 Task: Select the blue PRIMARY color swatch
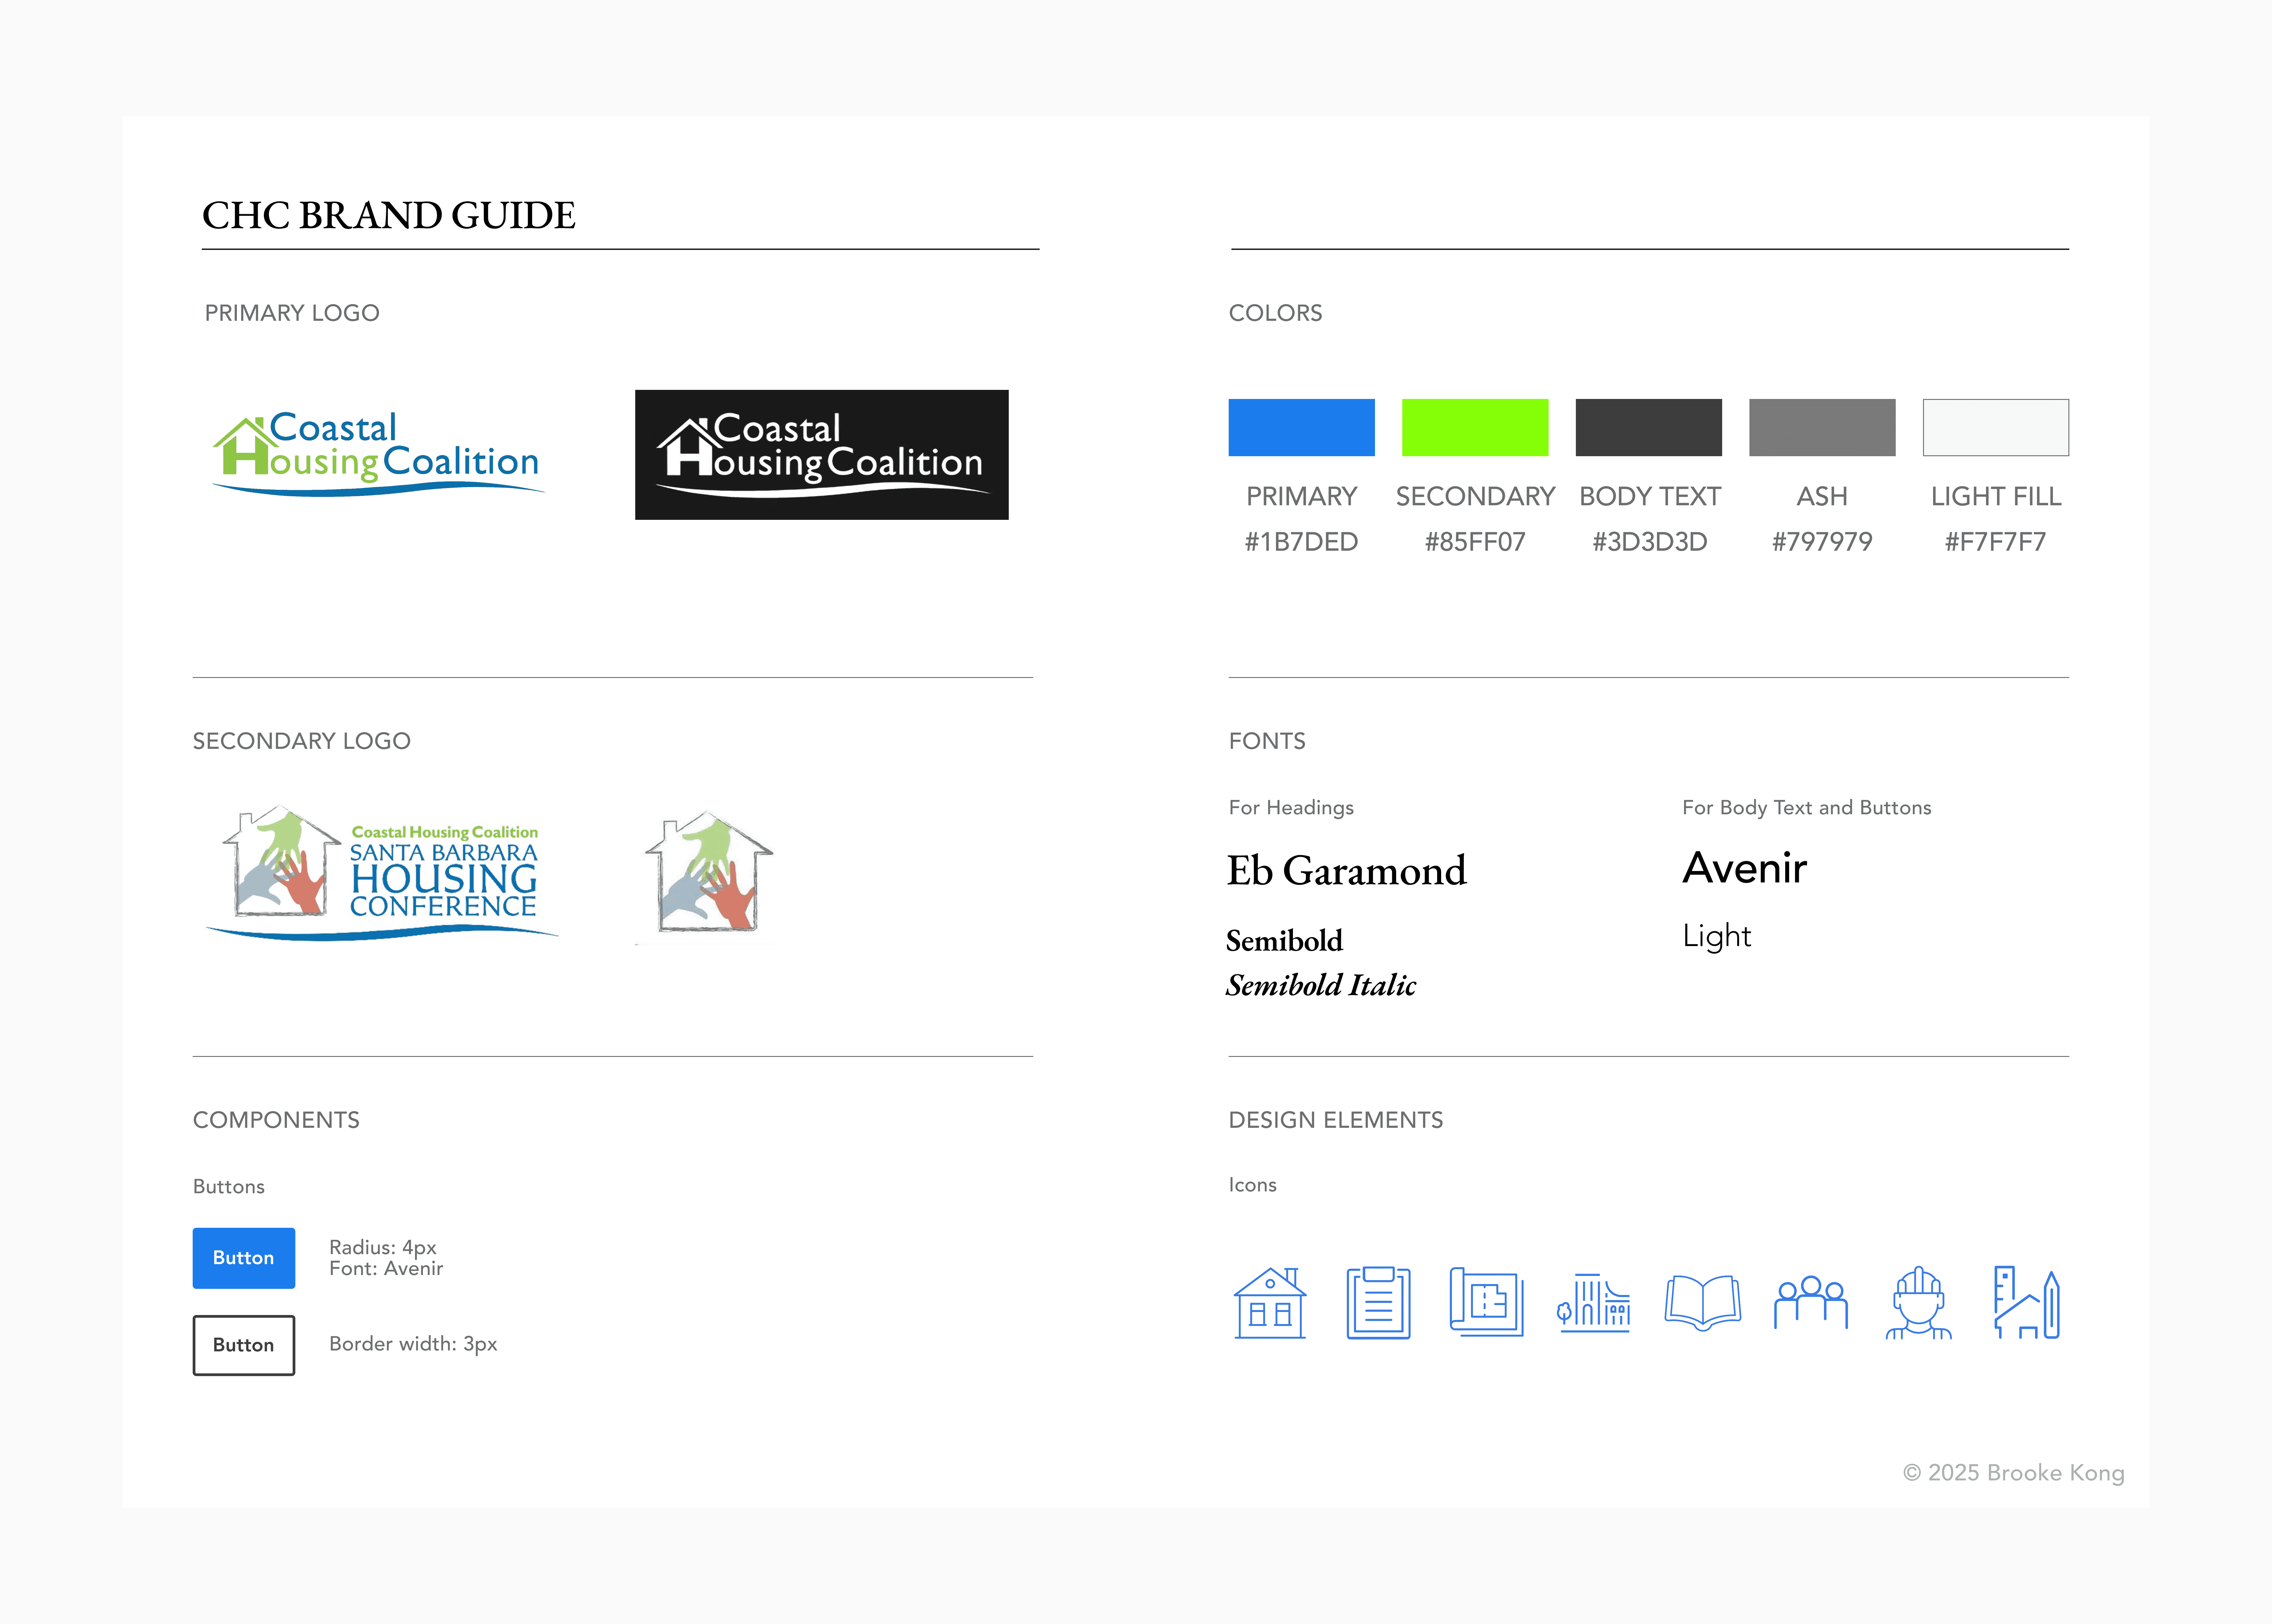[x=1301, y=427]
